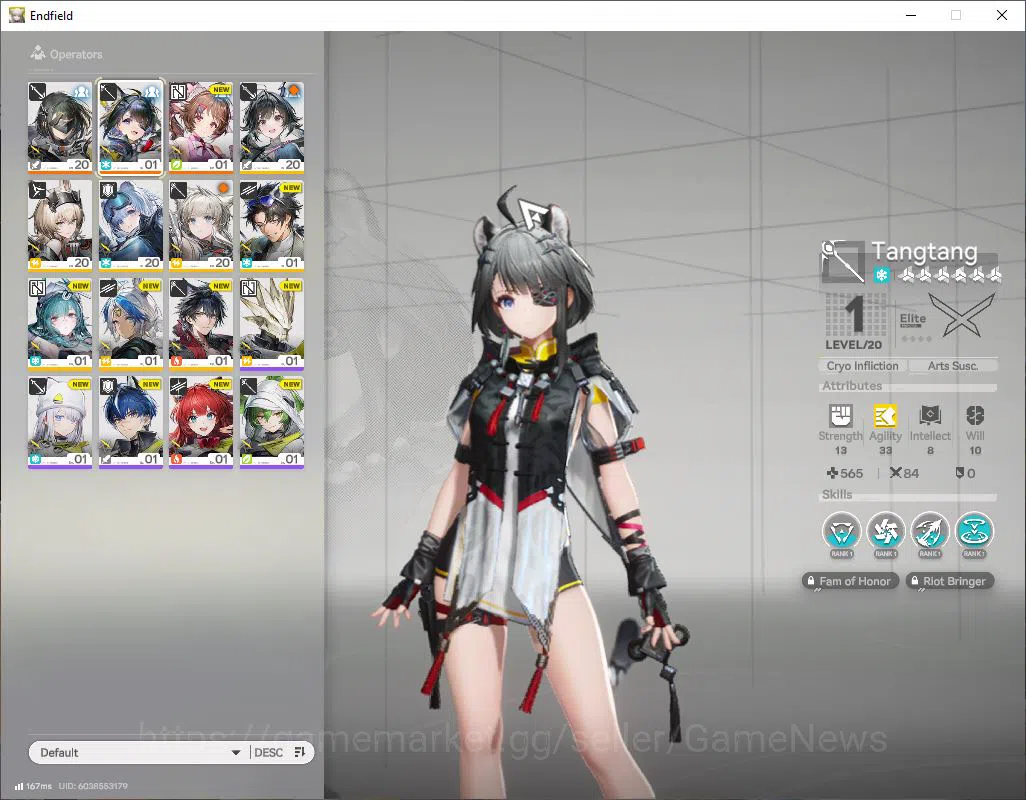Click the landing-ring fourth skill icon

click(x=974, y=530)
